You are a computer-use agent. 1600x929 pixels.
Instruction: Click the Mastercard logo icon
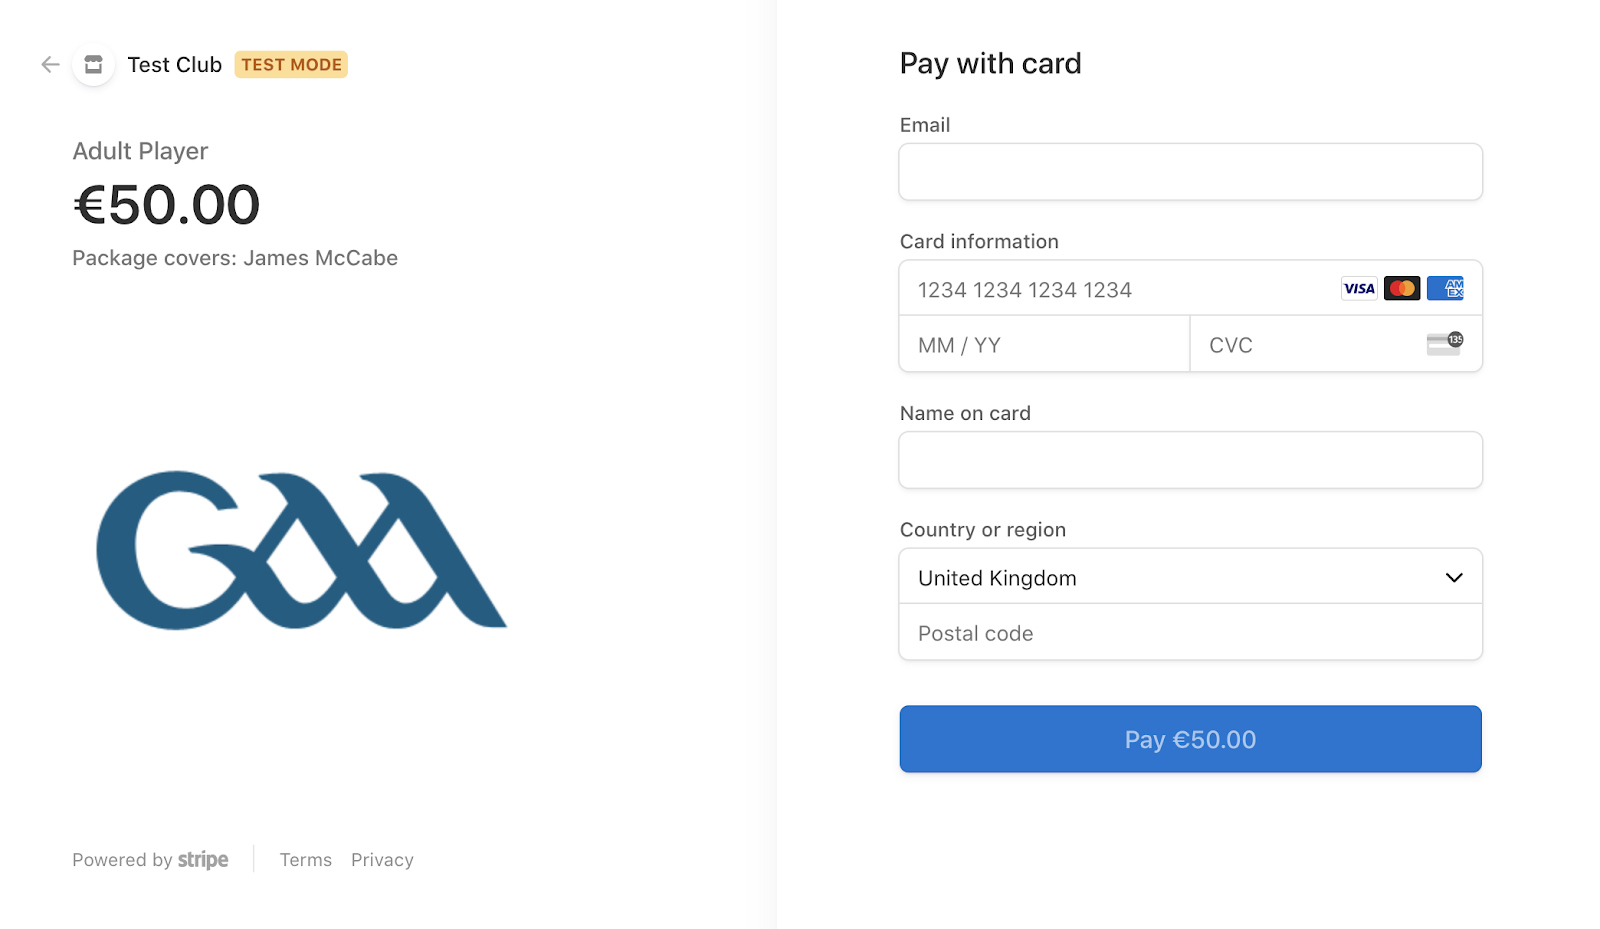pyautogui.click(x=1402, y=289)
